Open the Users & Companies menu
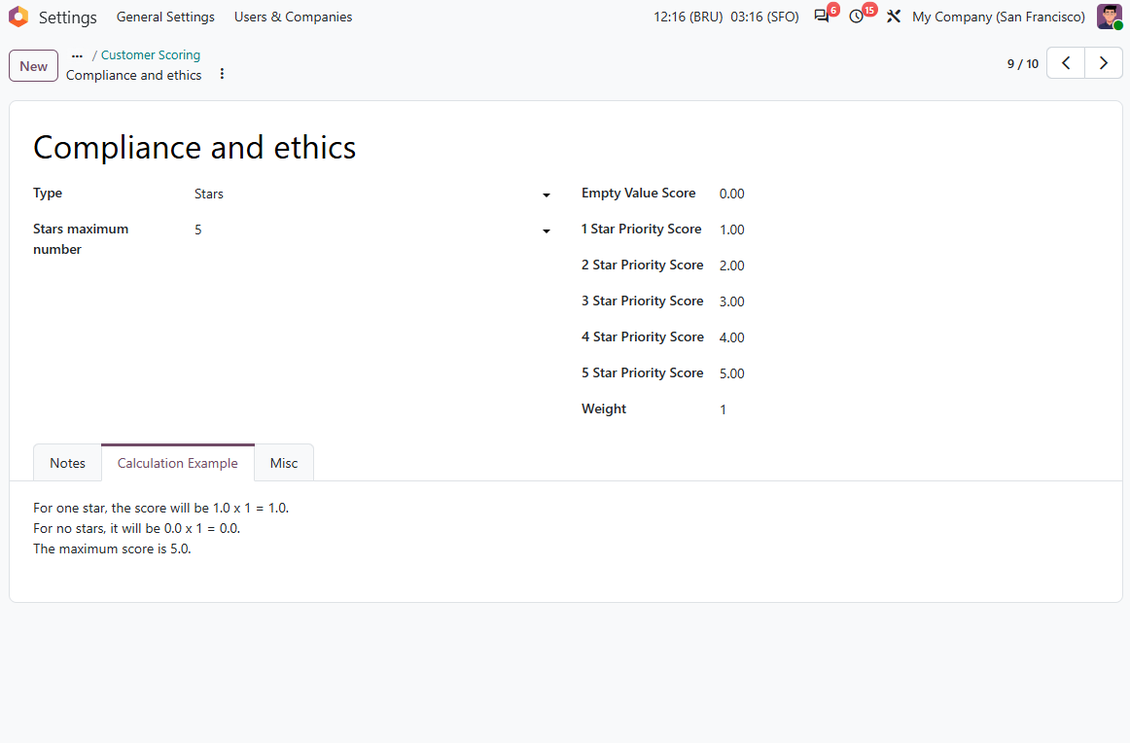Screen dimensions: 1130x743 point(293,17)
